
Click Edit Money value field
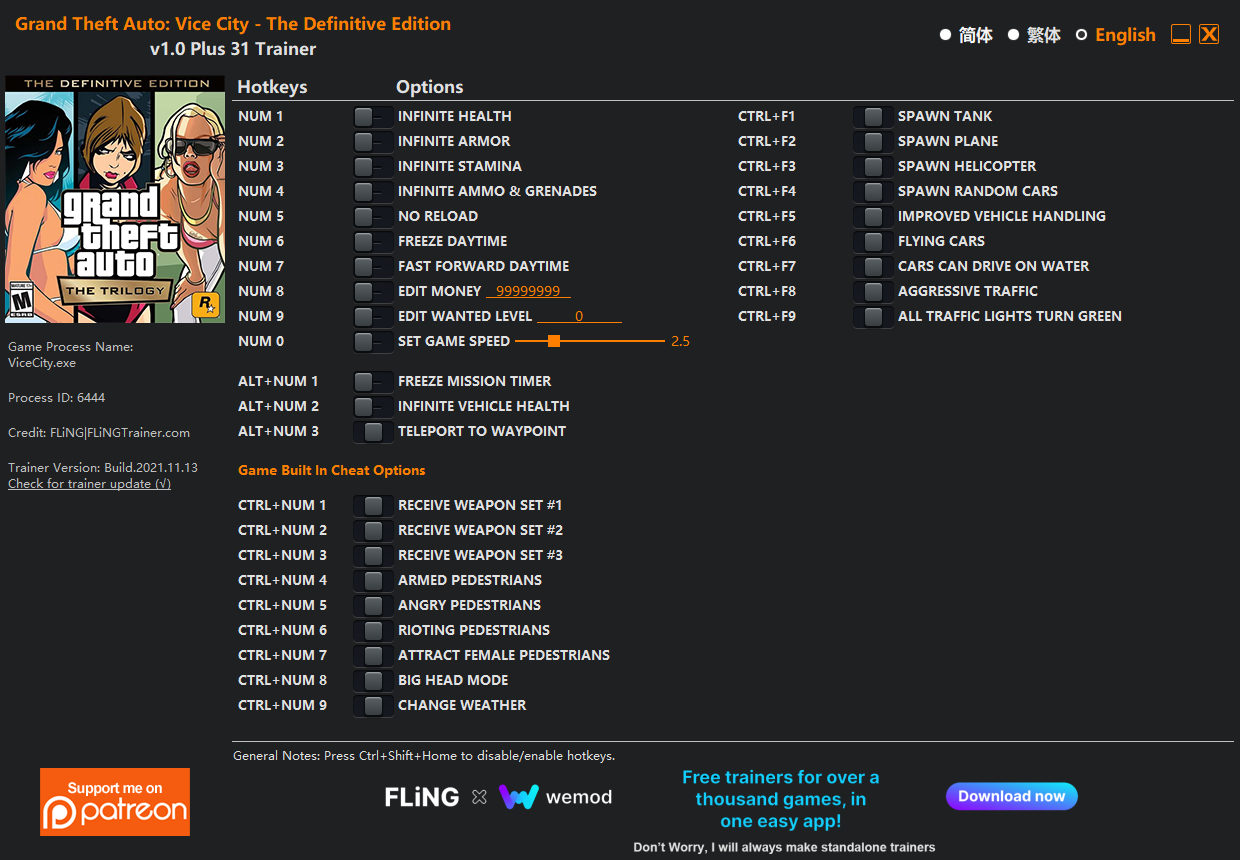pos(528,291)
